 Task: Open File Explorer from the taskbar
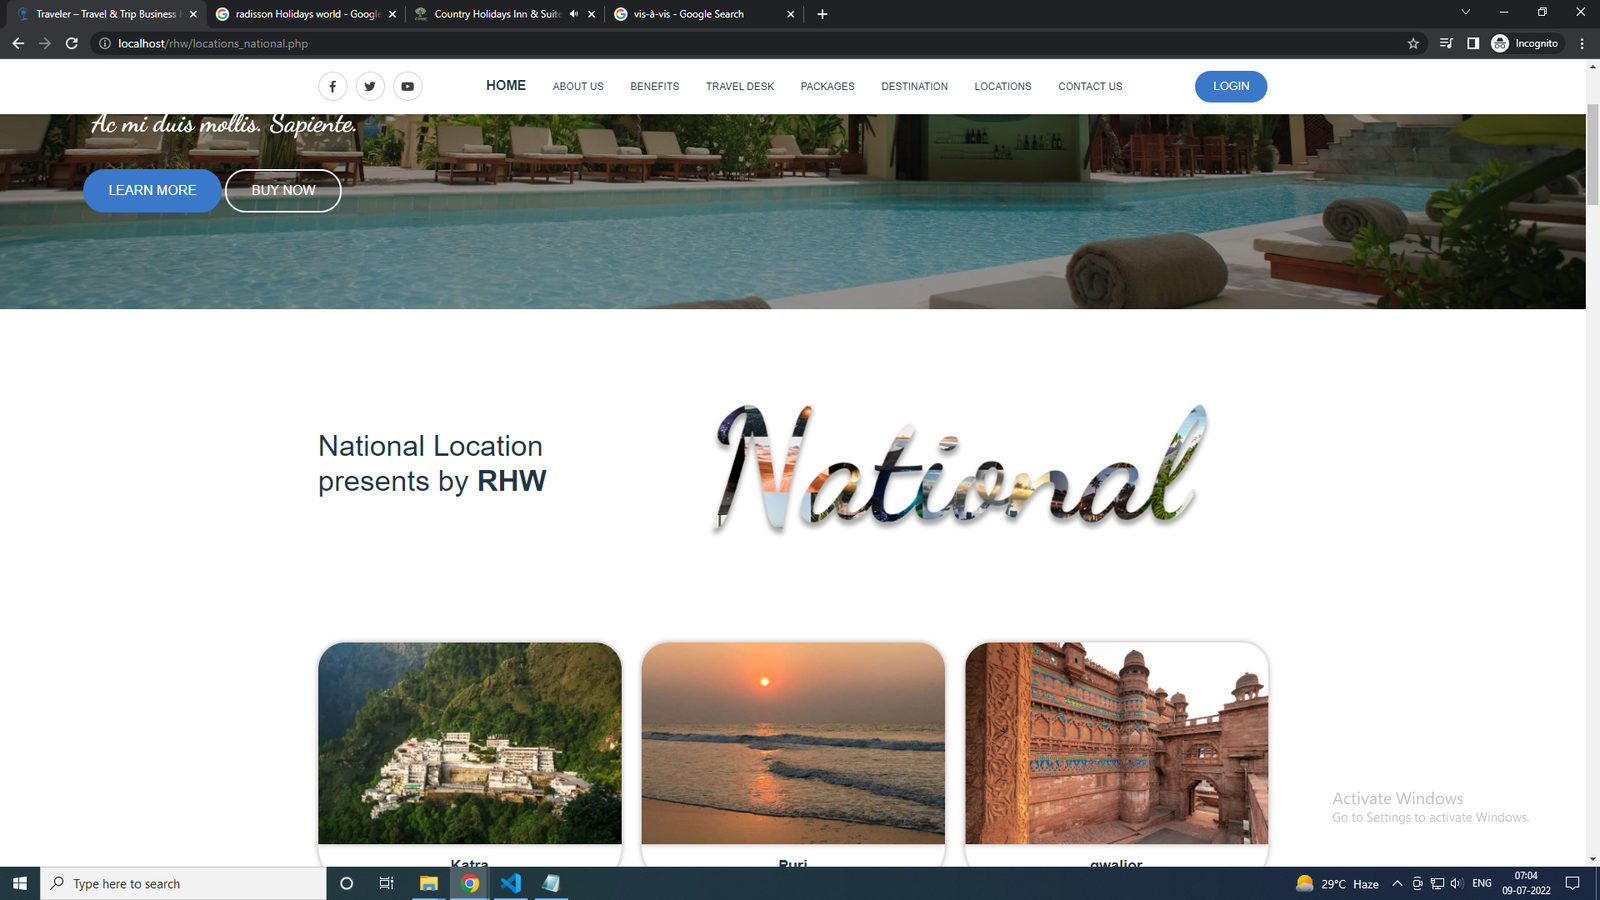click(428, 884)
